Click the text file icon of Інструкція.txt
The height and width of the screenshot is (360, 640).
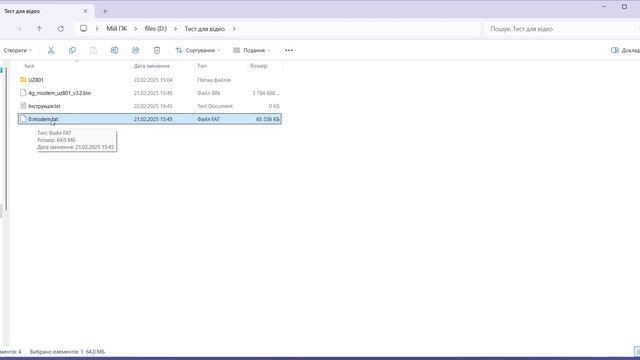23,106
